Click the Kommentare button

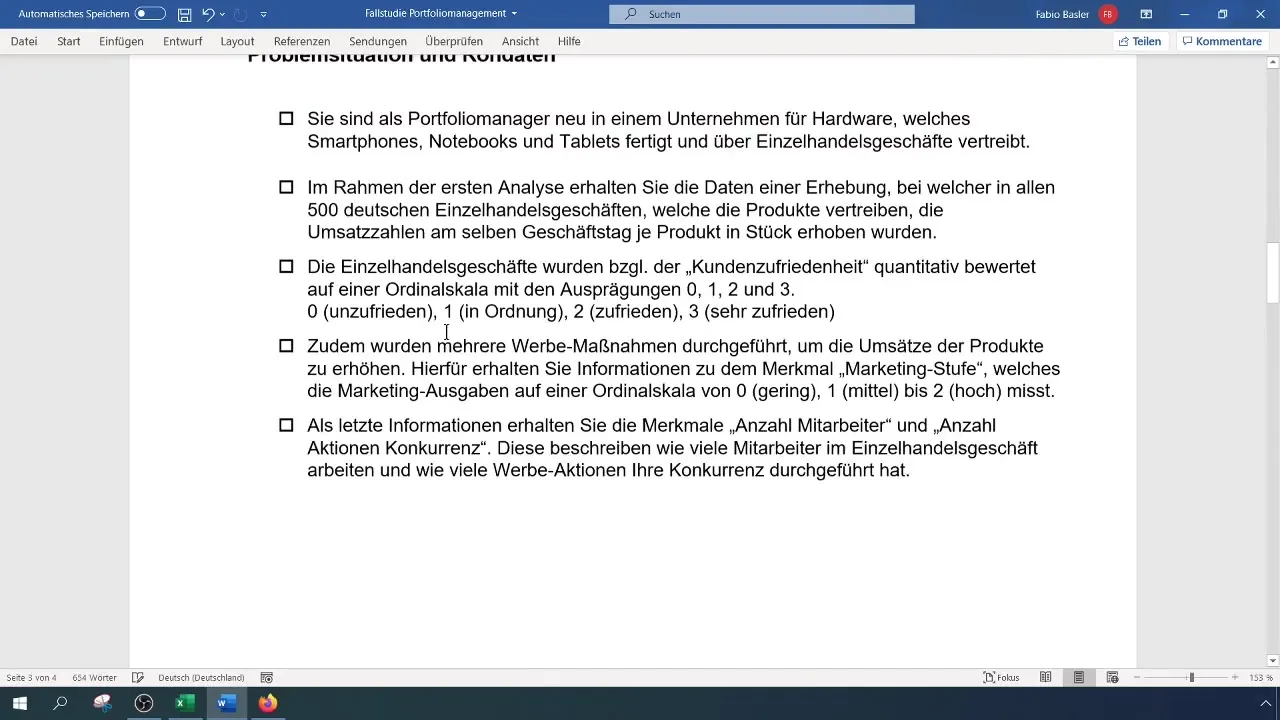click(1222, 41)
